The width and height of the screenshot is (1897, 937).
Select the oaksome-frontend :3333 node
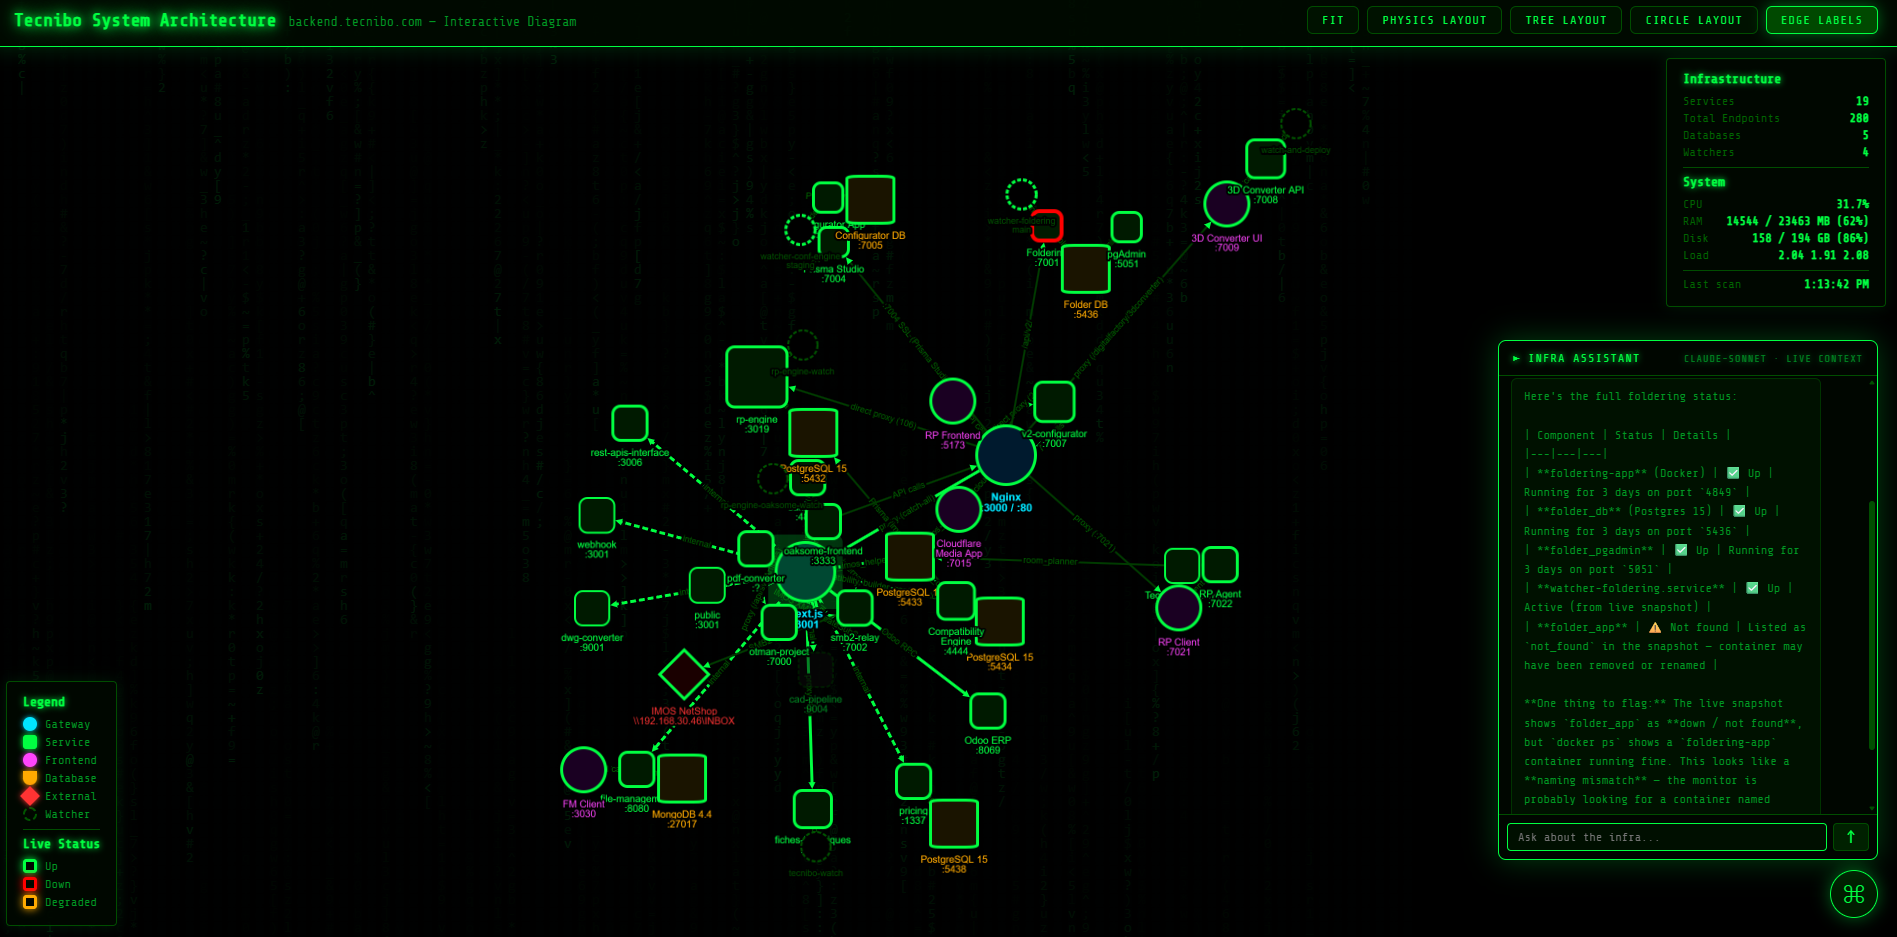(x=823, y=522)
